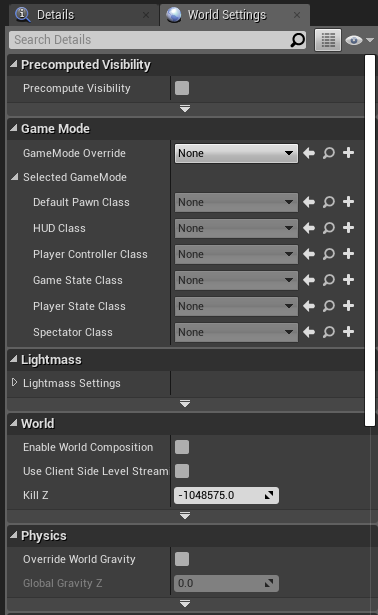This screenshot has width=378, height=615.
Task: Use selected asset arrow for Player State Class
Action: tap(309, 306)
